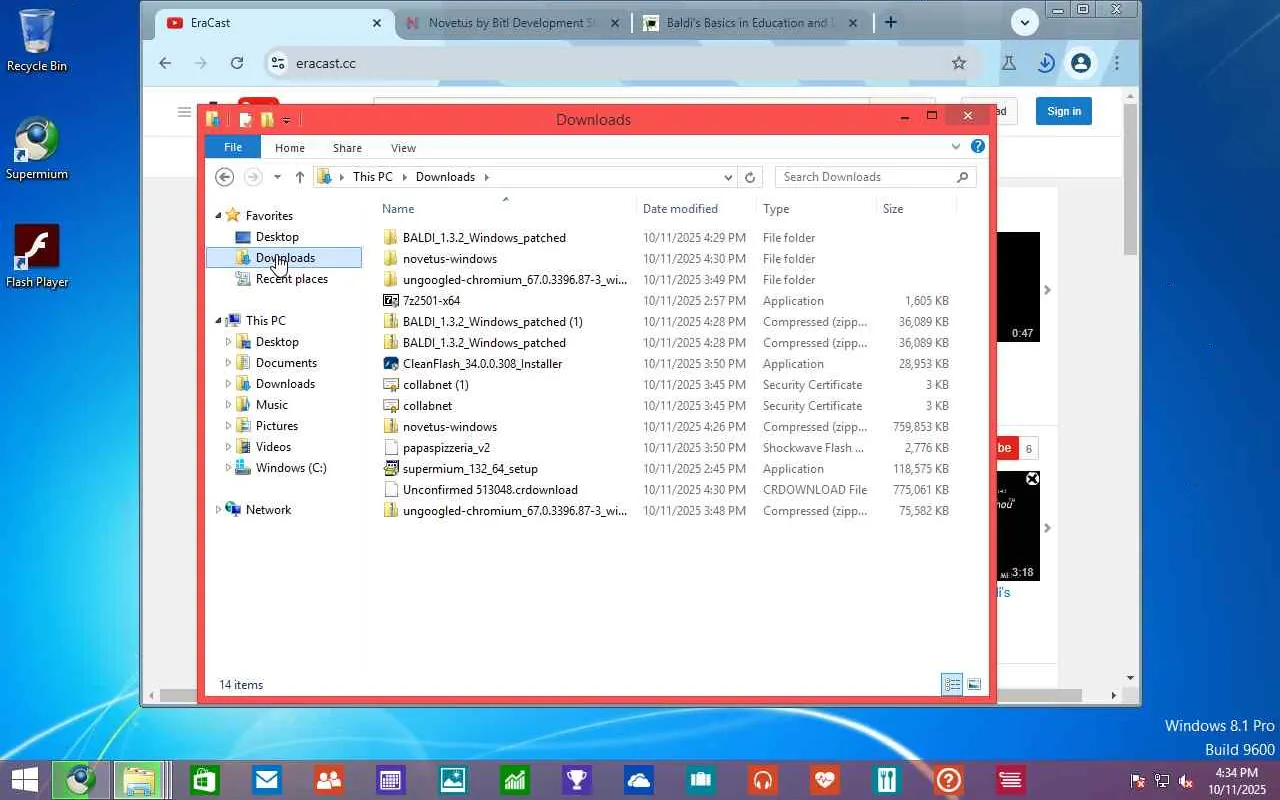Viewport: 1280px width, 800px height.
Task: Open the Health & Fitness heart app
Action: click(824, 780)
